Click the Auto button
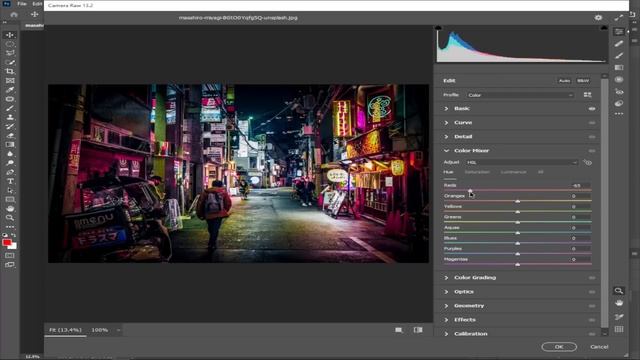 point(564,81)
